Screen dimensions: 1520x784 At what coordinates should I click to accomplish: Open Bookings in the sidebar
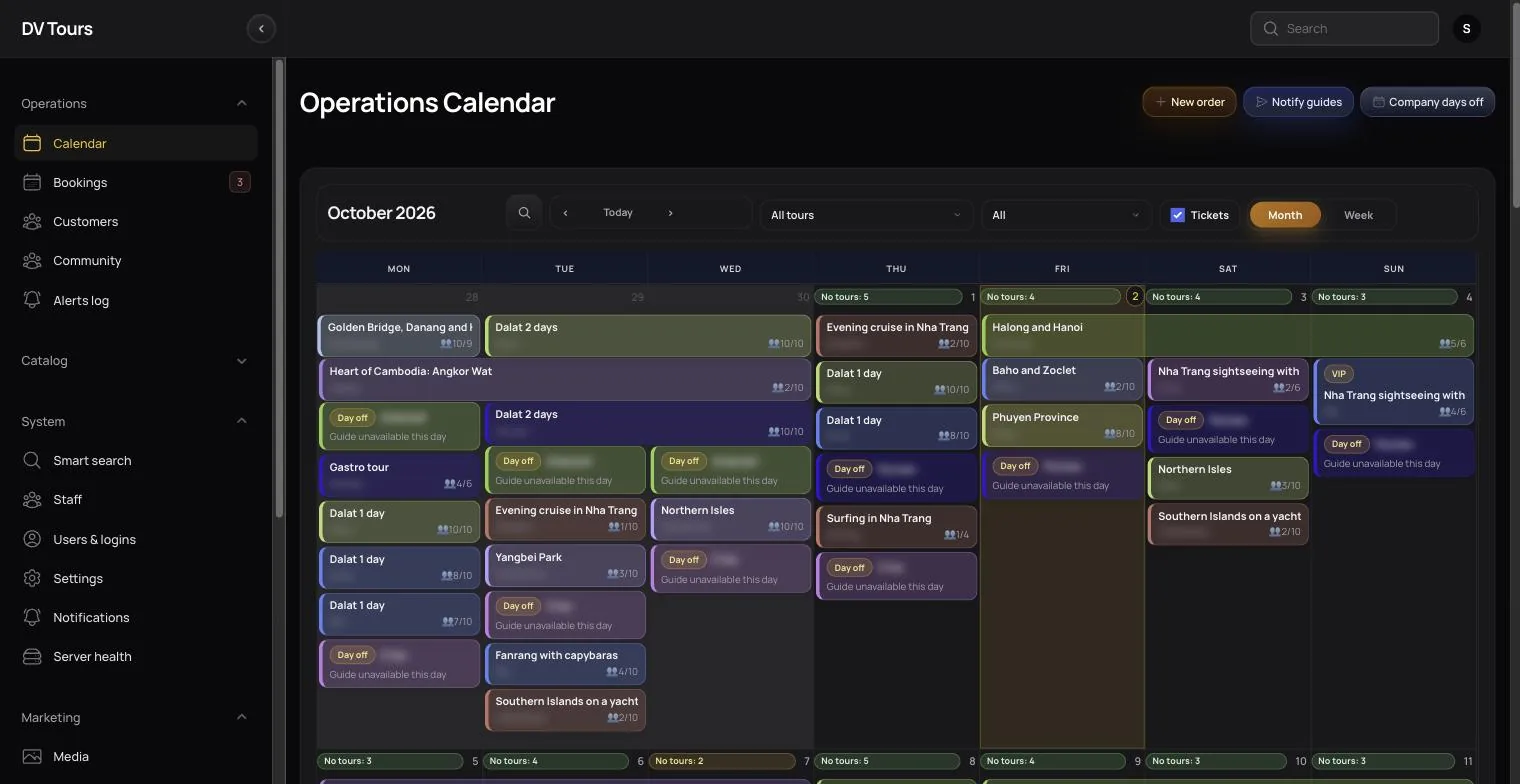[136, 182]
